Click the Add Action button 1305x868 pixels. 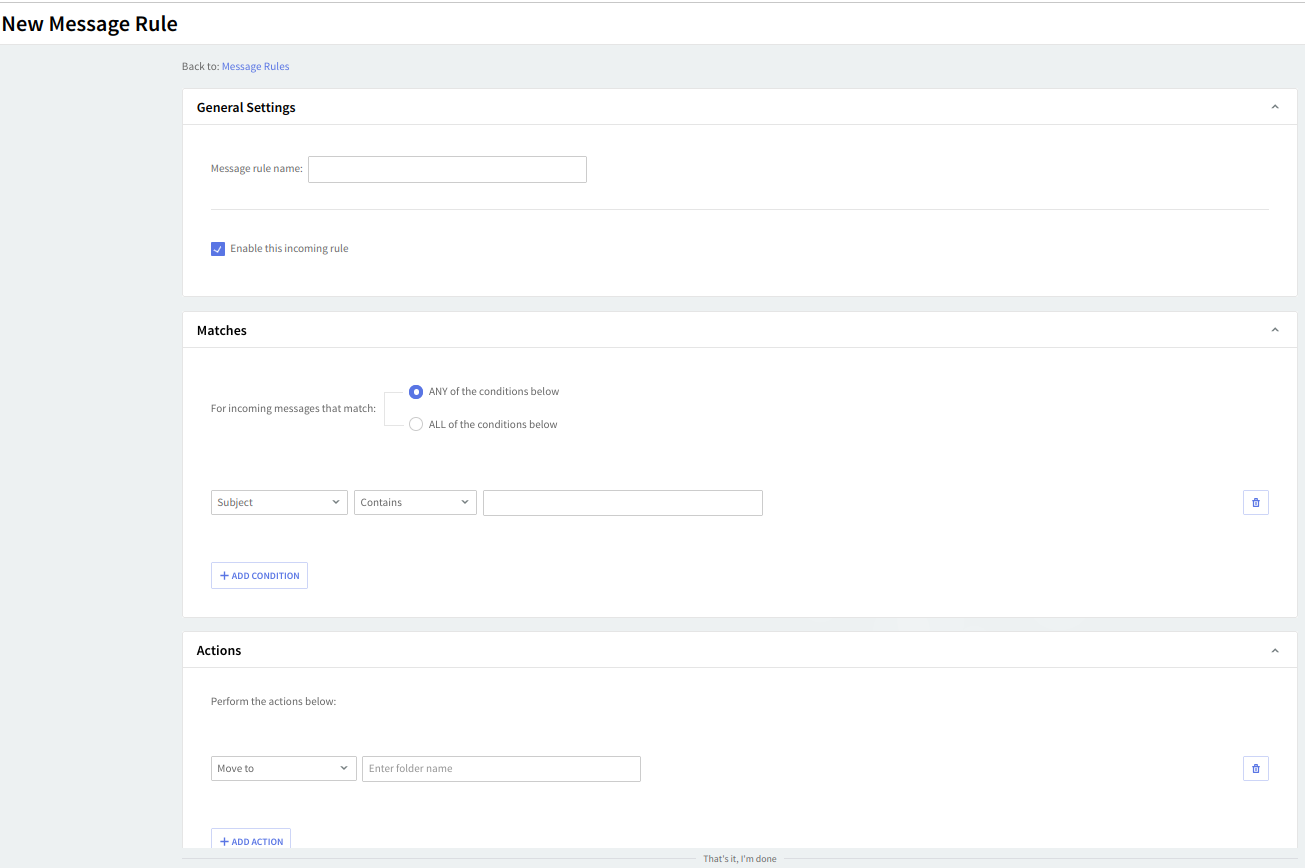pos(251,841)
